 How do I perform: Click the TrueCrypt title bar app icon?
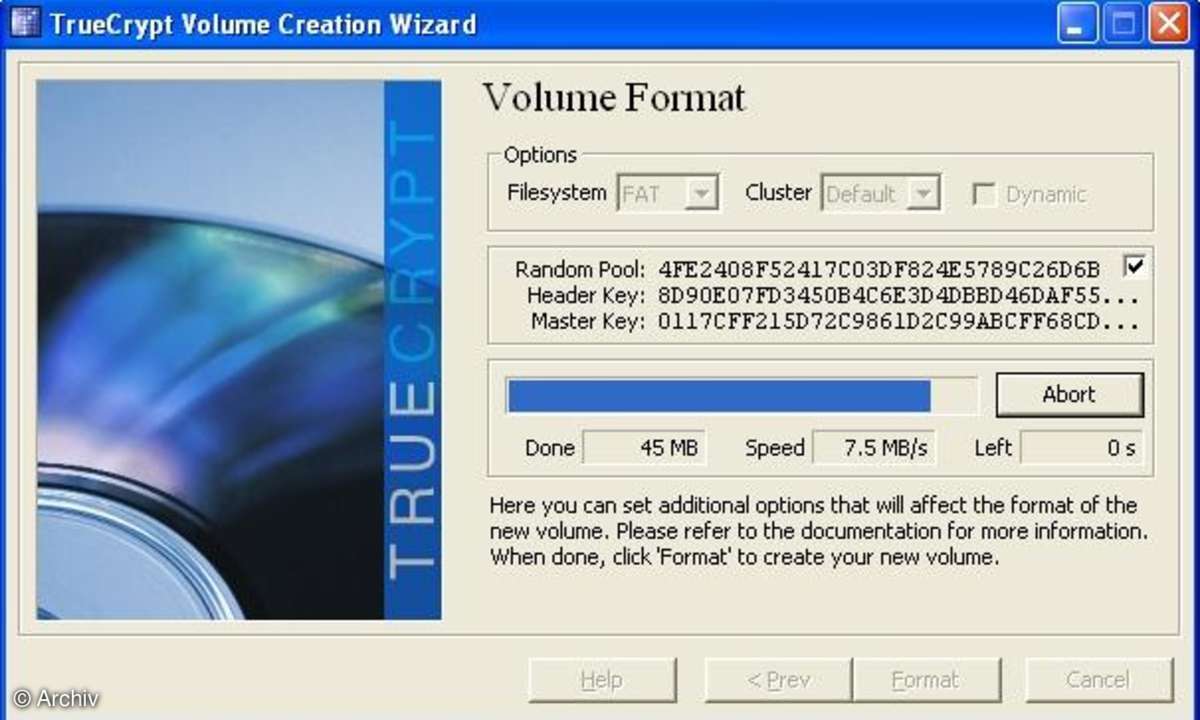(x=24, y=23)
